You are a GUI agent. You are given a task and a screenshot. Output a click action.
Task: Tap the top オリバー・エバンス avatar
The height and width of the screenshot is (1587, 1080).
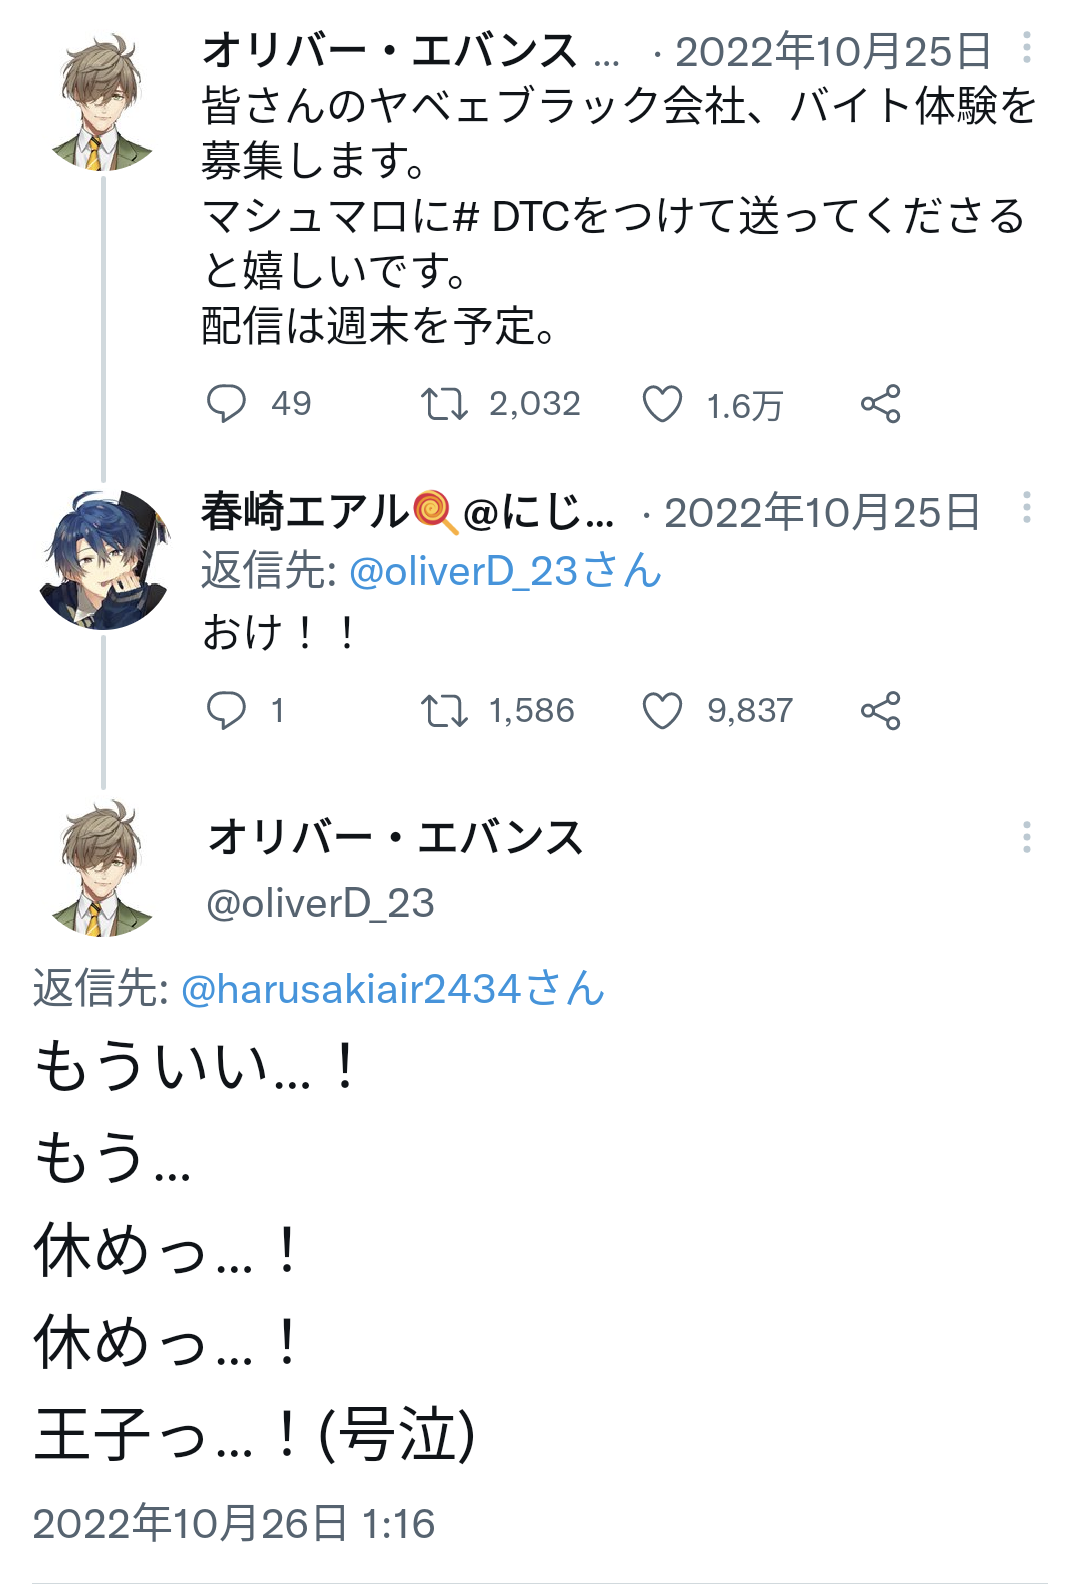click(104, 101)
